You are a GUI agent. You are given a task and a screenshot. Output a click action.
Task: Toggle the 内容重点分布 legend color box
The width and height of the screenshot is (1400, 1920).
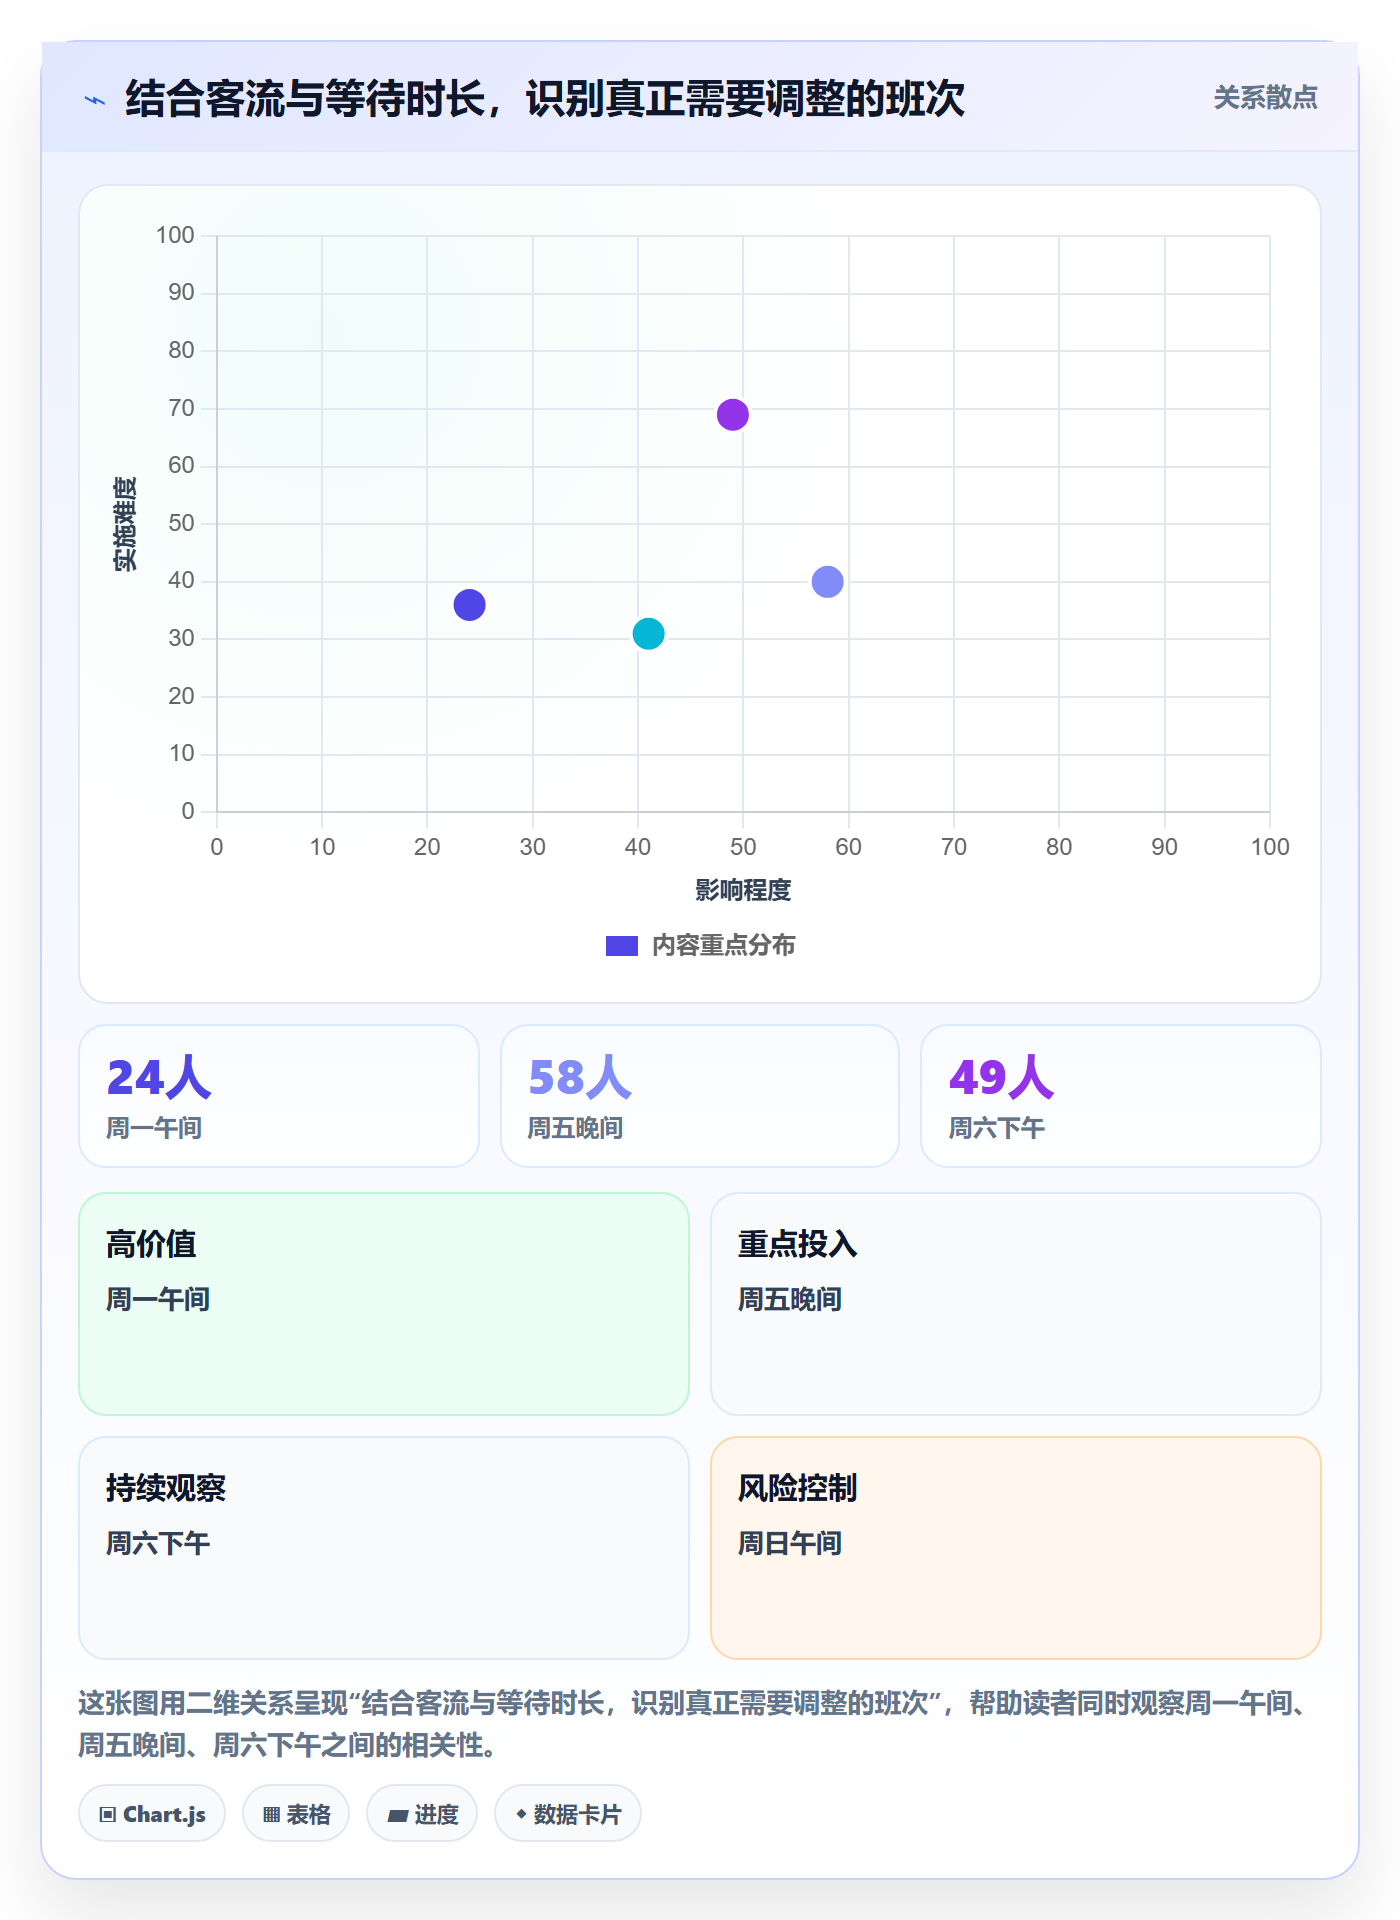click(x=621, y=946)
